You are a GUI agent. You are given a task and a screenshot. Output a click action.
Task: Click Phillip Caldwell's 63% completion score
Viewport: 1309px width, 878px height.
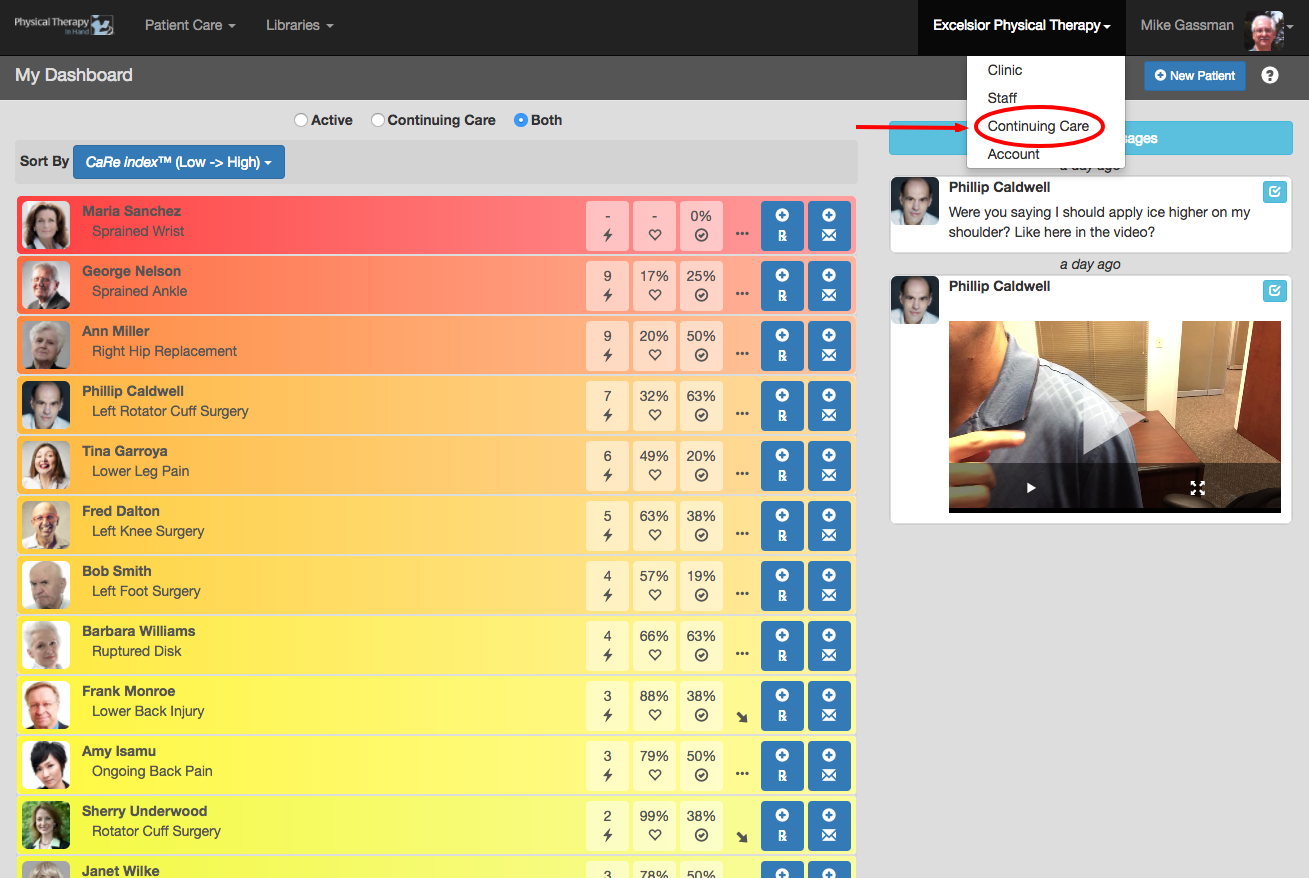tap(701, 405)
